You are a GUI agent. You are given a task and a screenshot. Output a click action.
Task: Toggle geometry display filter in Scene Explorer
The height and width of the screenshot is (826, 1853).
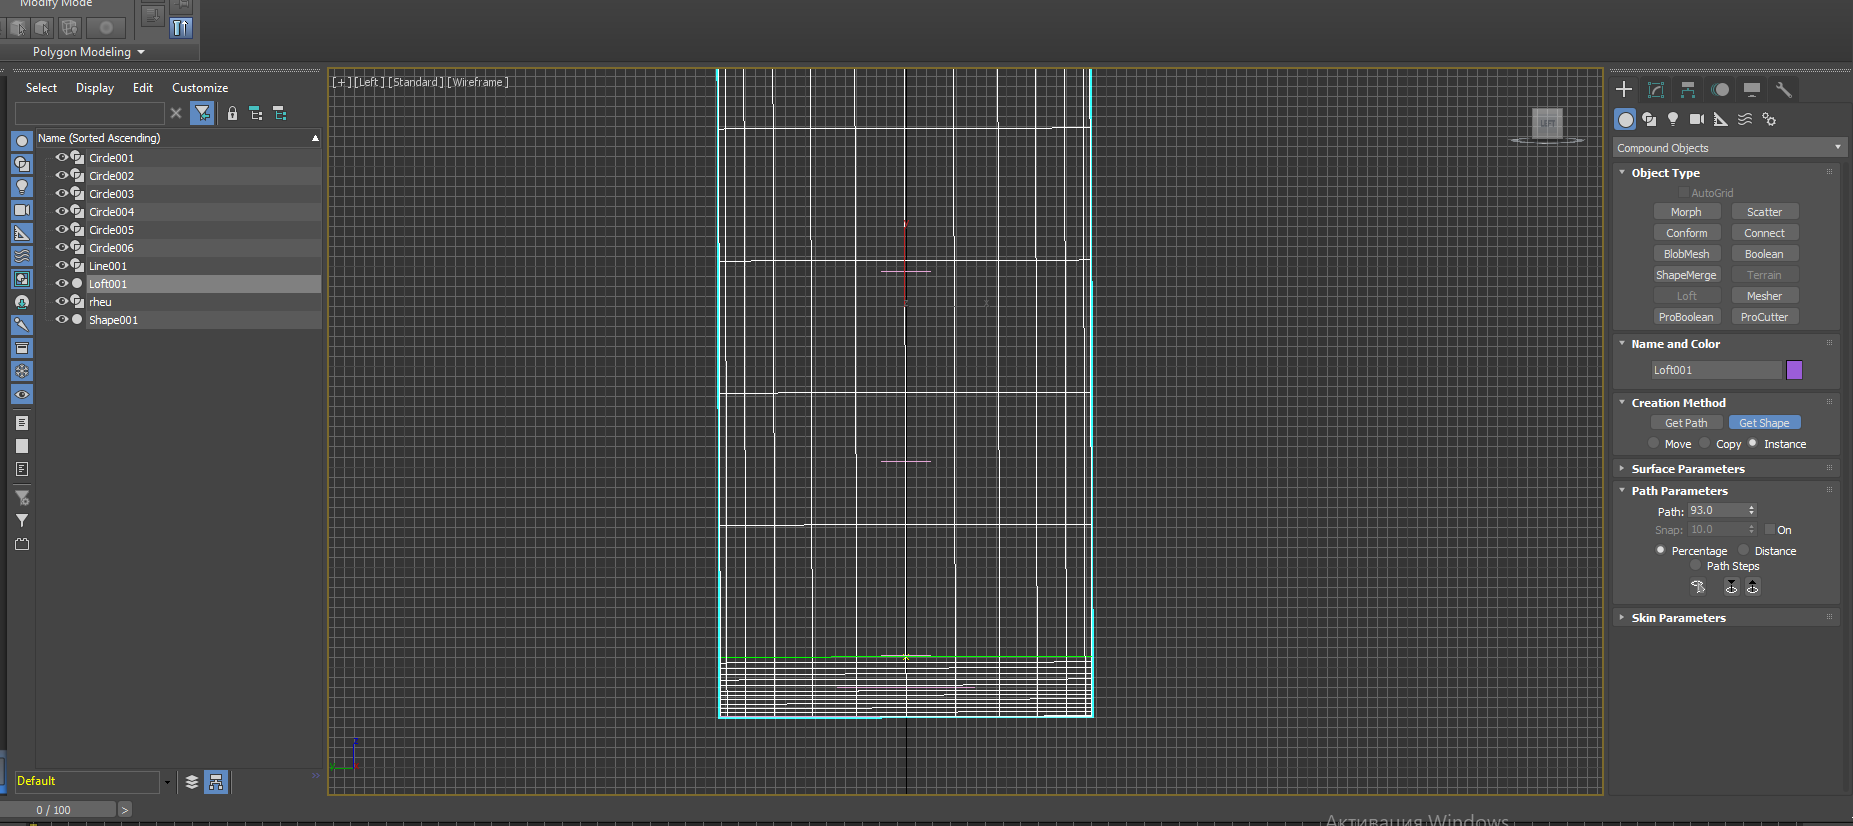pos(22,141)
